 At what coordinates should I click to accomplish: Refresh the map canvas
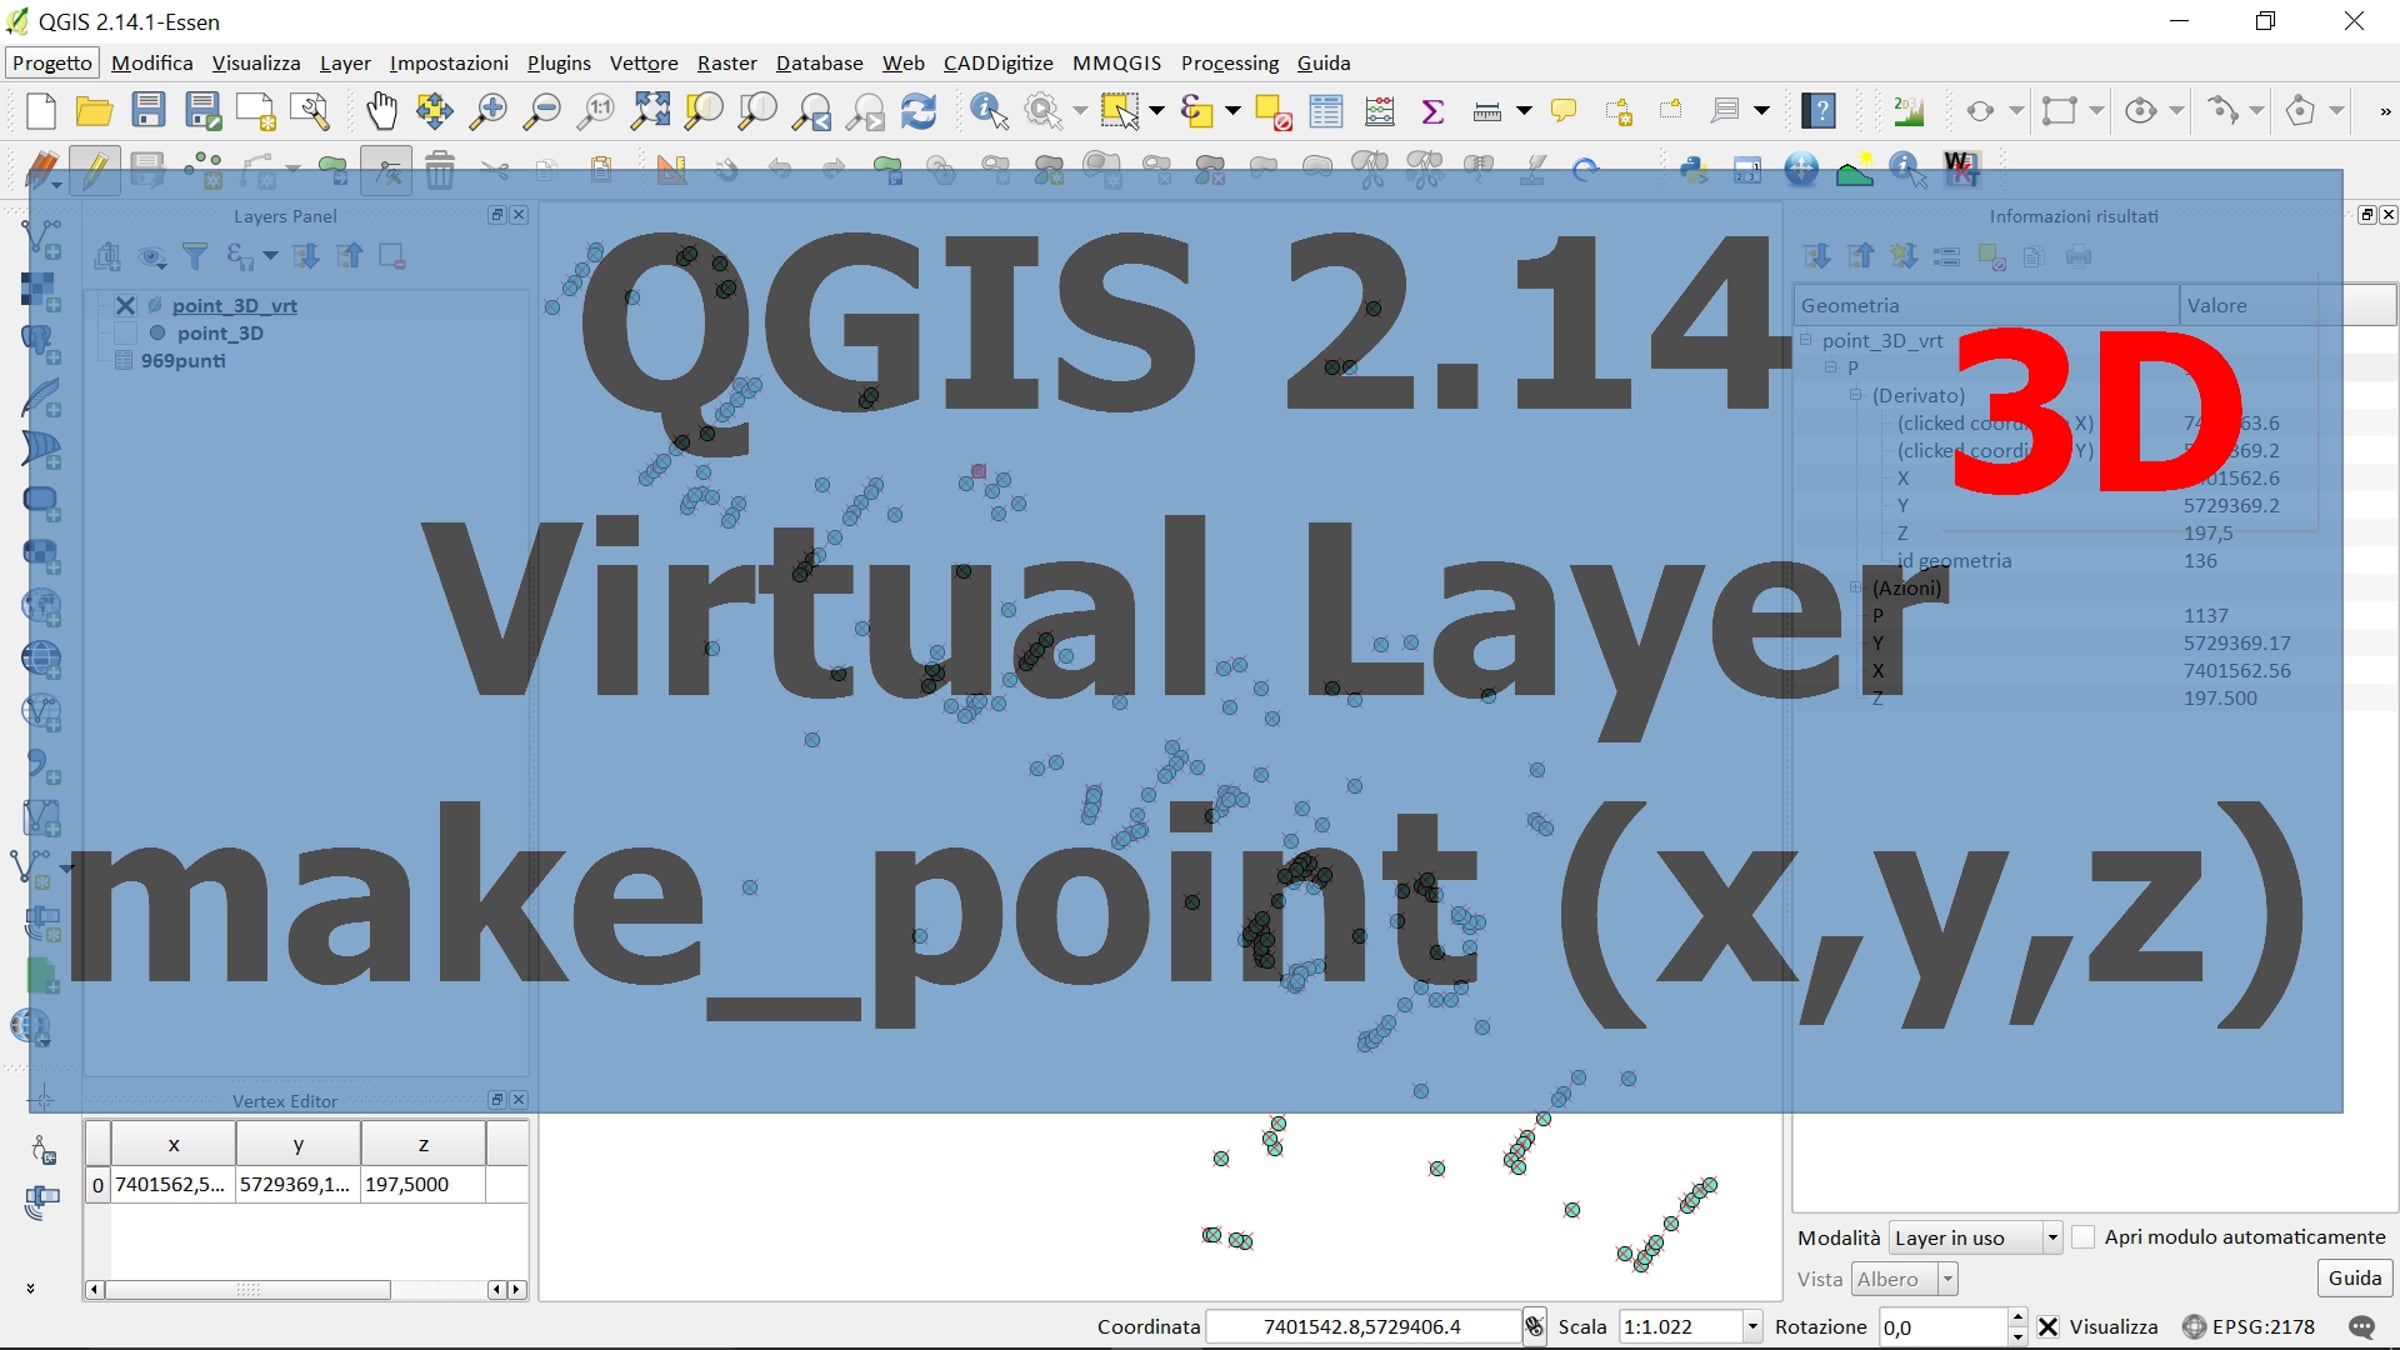918,110
